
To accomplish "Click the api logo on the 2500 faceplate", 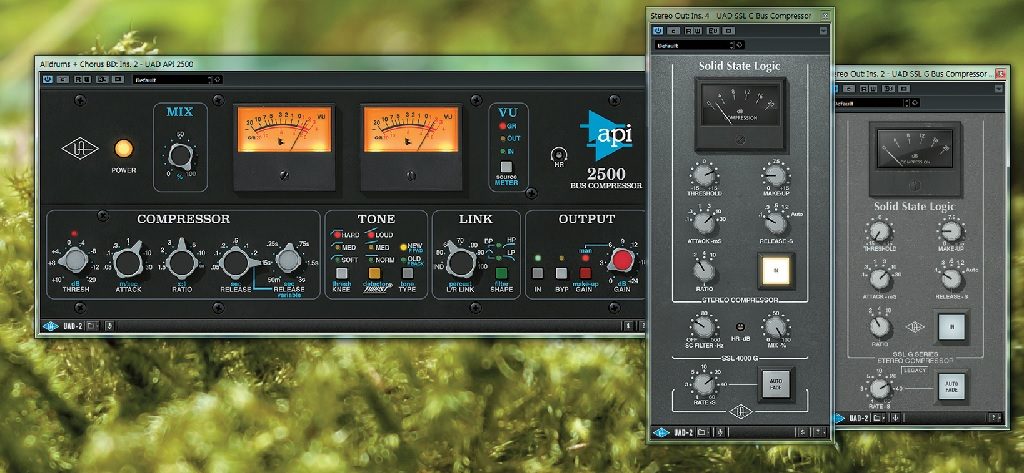I will [610, 135].
